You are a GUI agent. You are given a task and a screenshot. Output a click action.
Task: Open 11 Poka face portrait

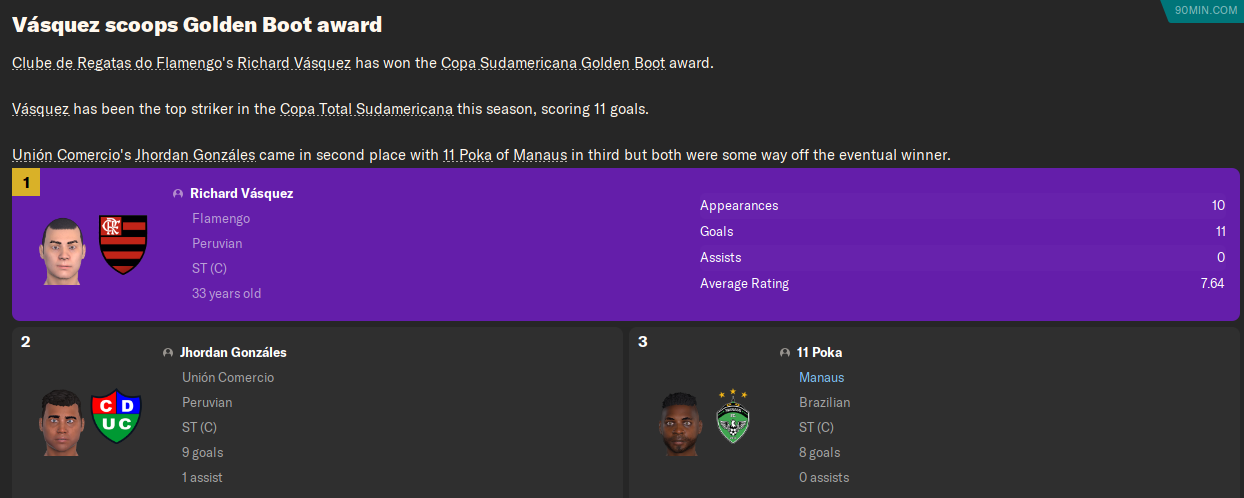point(679,422)
